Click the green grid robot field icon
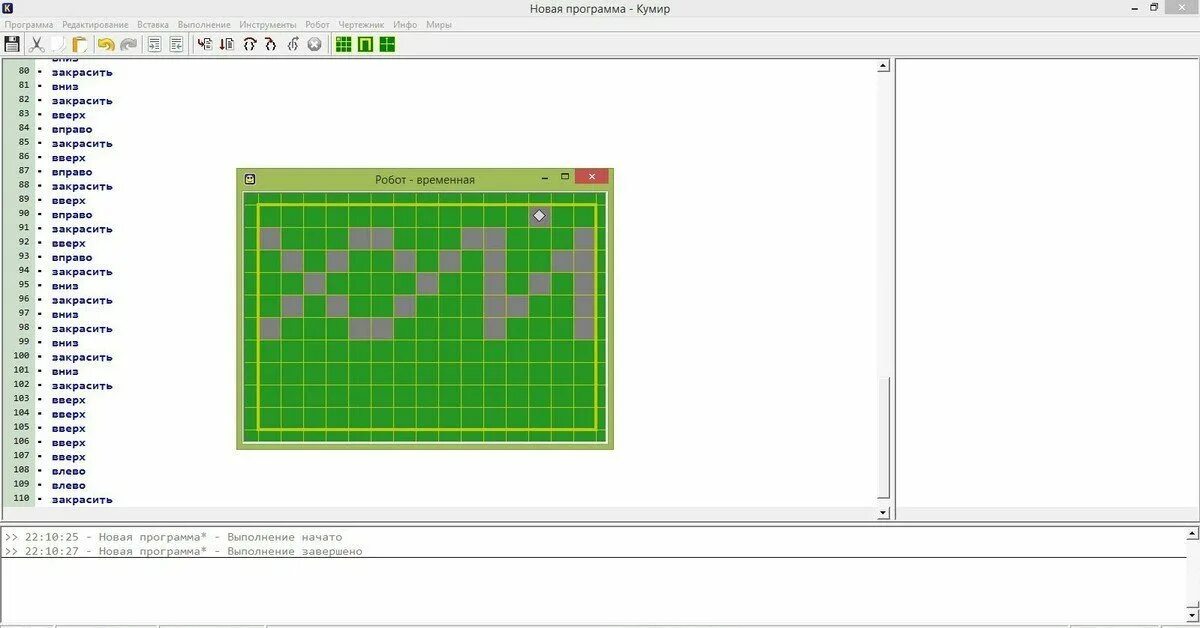 [x=343, y=44]
